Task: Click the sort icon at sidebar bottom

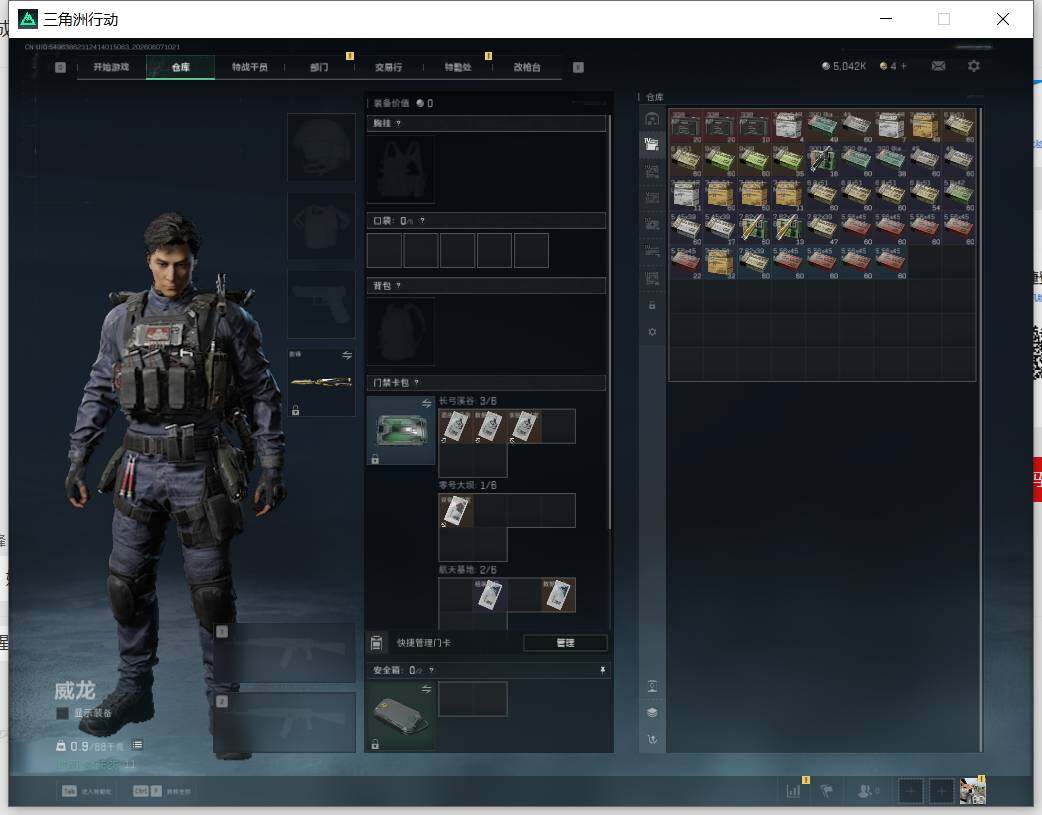Action: click(652, 739)
